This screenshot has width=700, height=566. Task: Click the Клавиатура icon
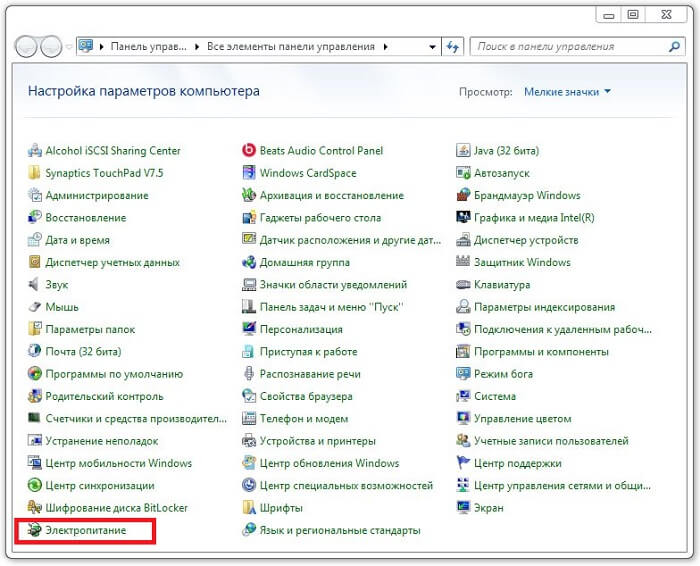tap(463, 284)
